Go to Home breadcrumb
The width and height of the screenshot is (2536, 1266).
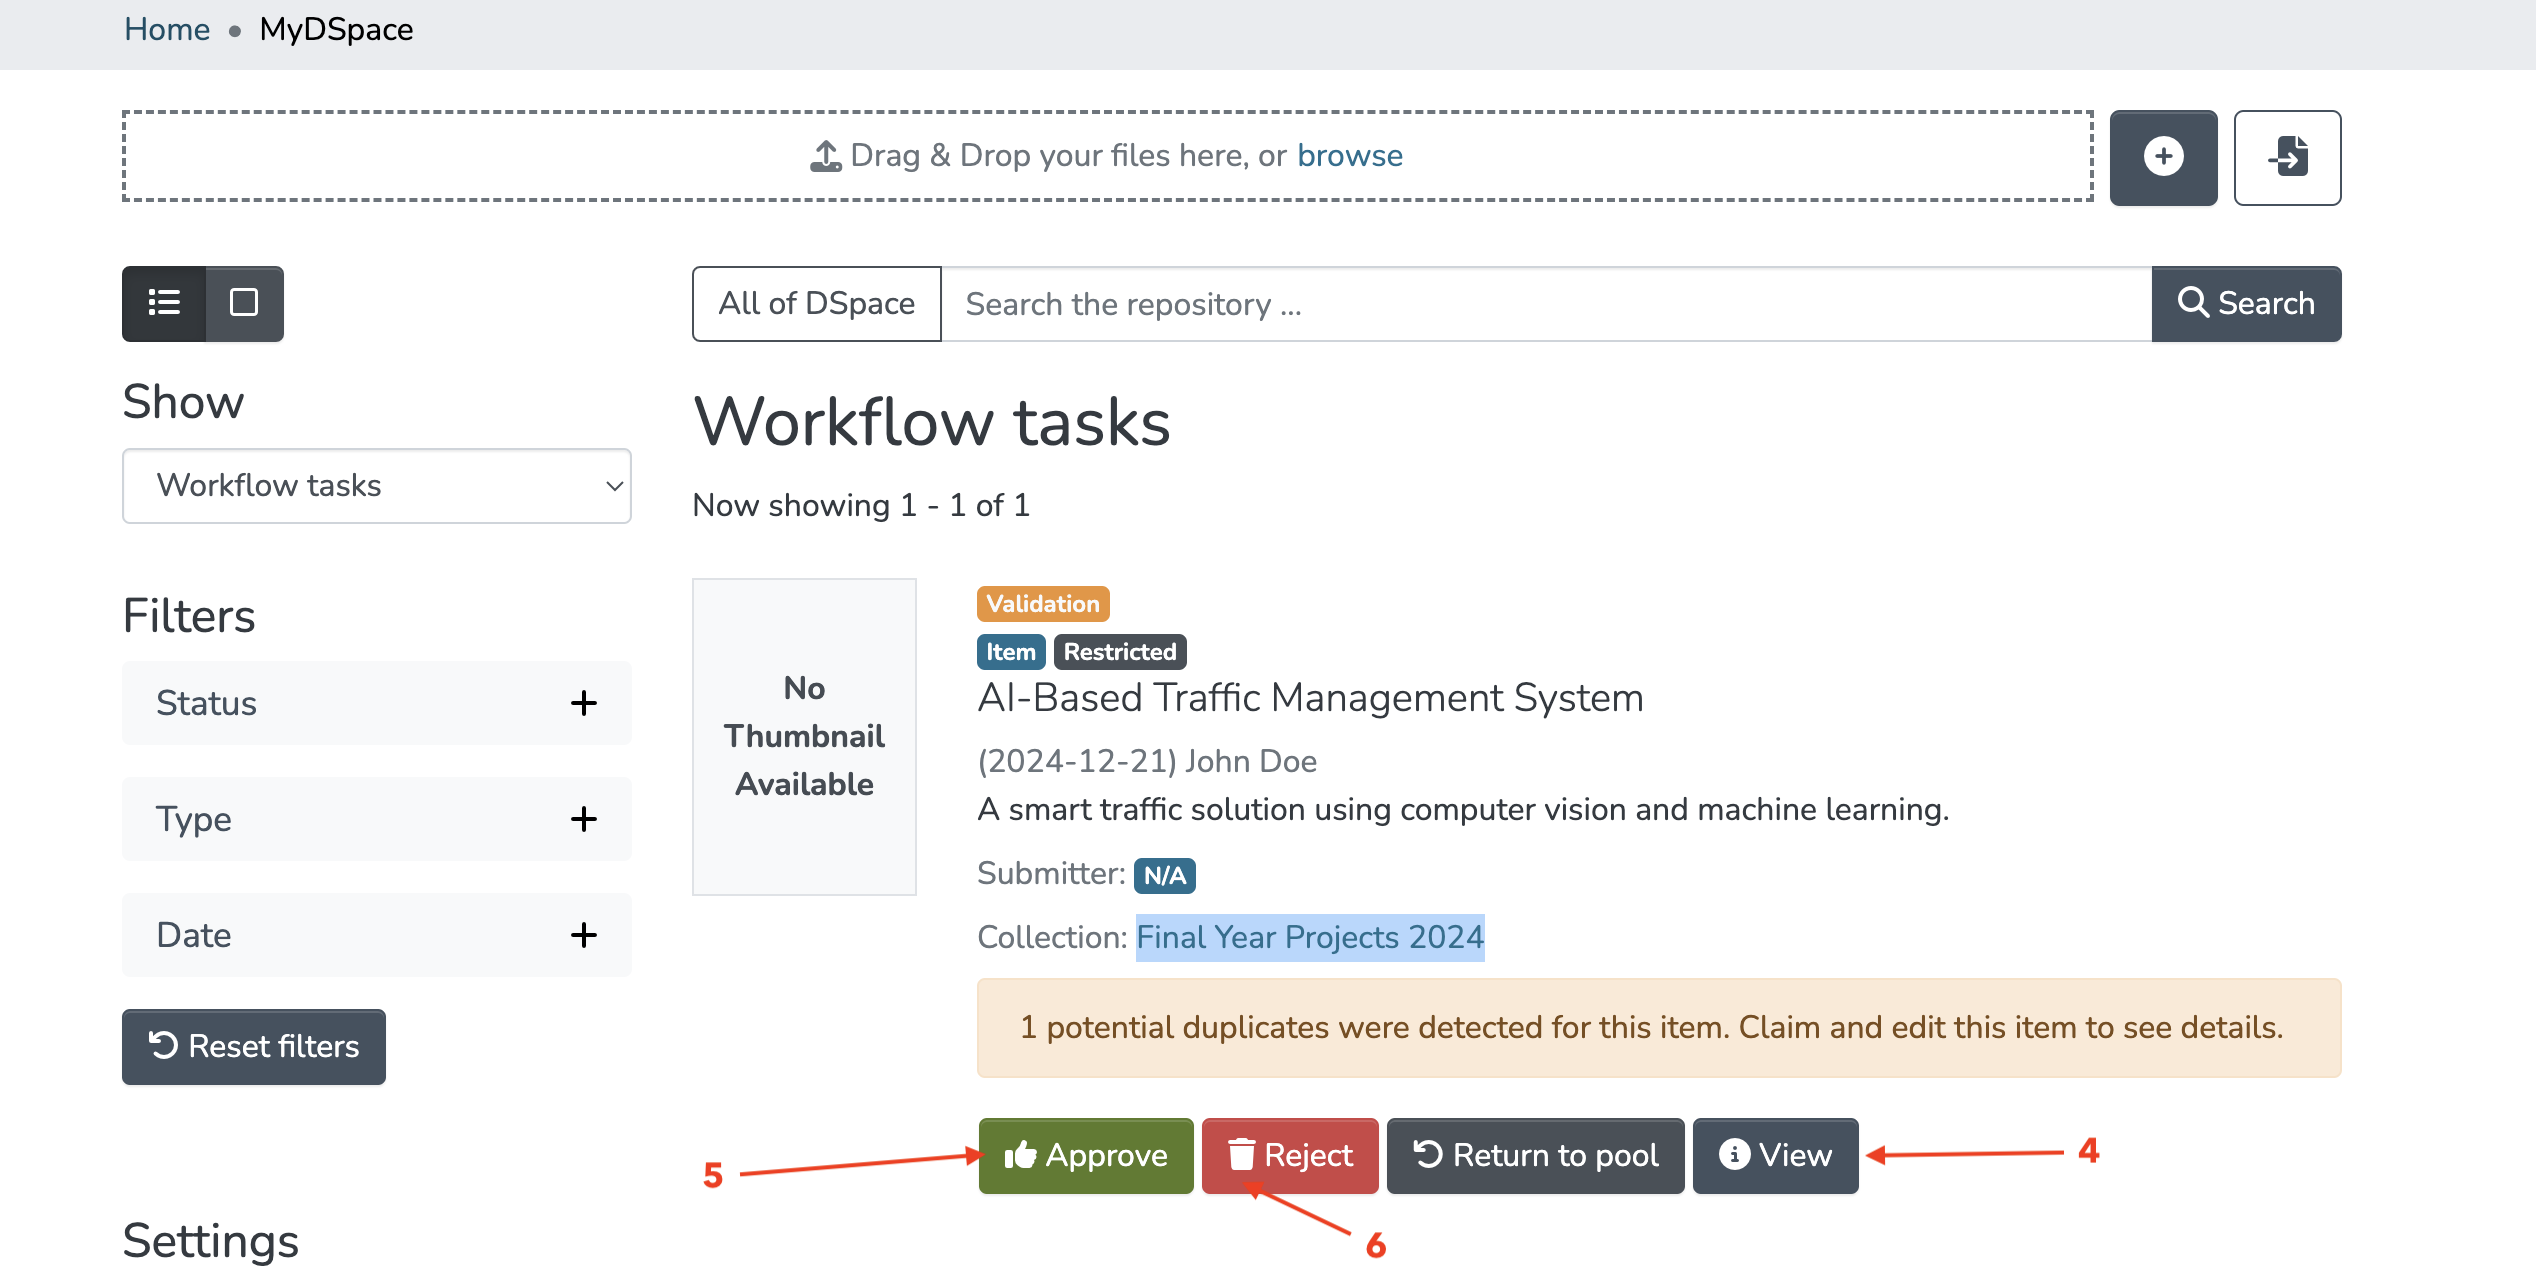click(167, 29)
